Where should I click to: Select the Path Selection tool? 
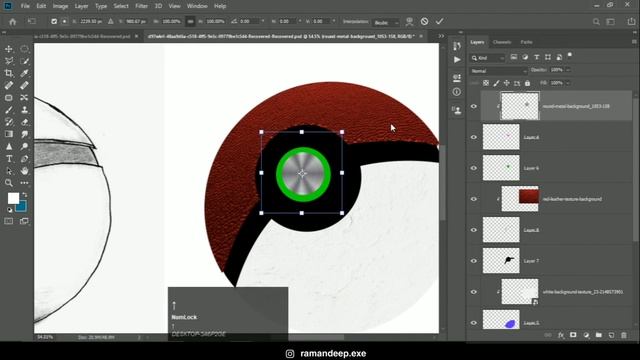point(9,171)
